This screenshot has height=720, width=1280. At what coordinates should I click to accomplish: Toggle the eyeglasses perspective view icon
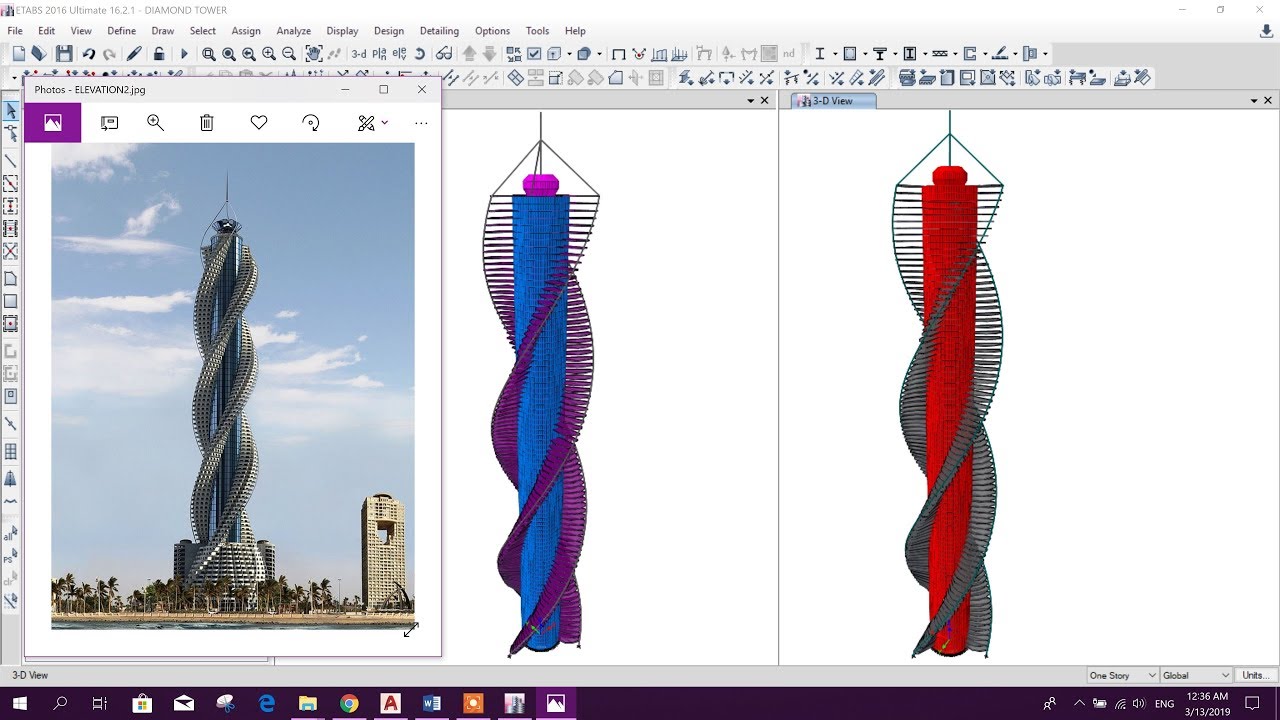pos(443,54)
